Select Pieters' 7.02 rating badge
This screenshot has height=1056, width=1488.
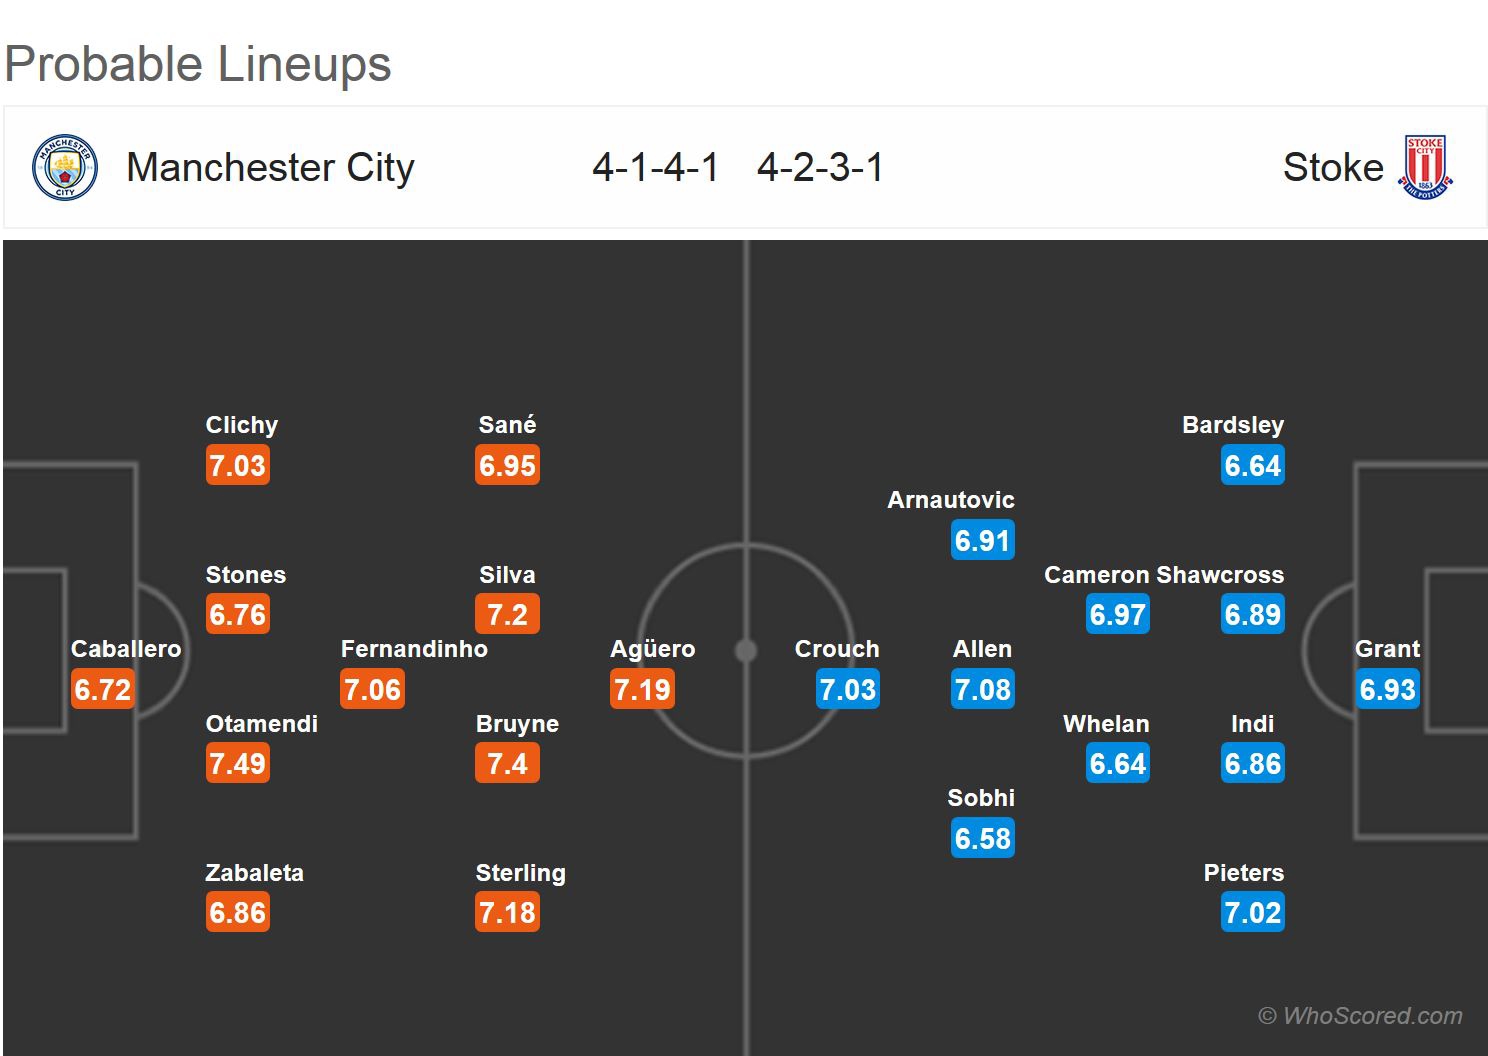point(1252,913)
